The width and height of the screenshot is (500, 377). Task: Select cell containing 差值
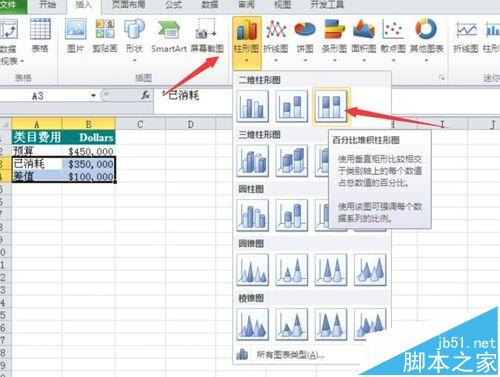coord(37,176)
